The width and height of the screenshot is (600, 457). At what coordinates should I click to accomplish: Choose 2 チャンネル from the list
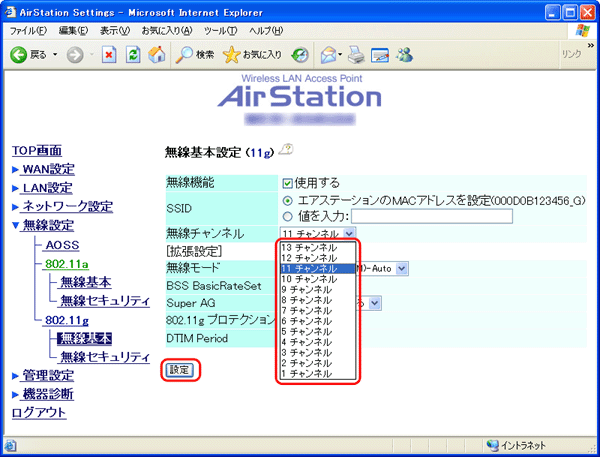point(318,363)
